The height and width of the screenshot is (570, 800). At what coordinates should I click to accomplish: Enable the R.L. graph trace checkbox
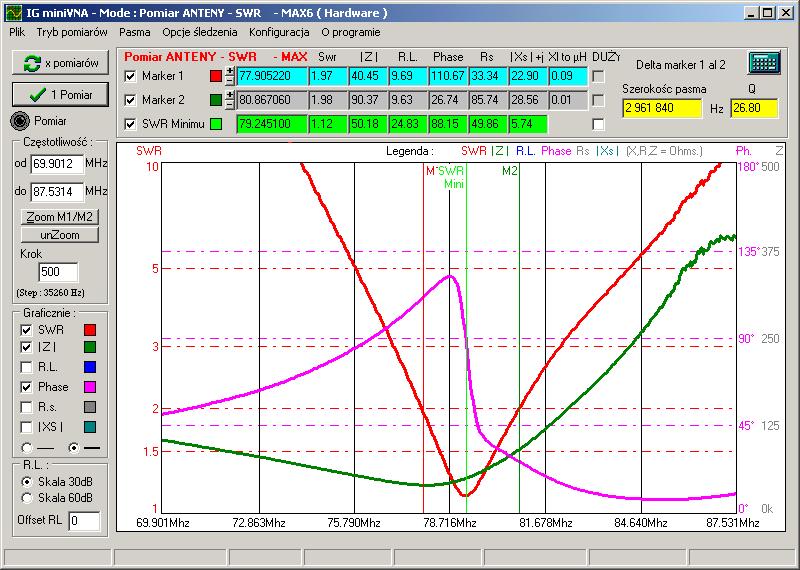click(x=26, y=367)
